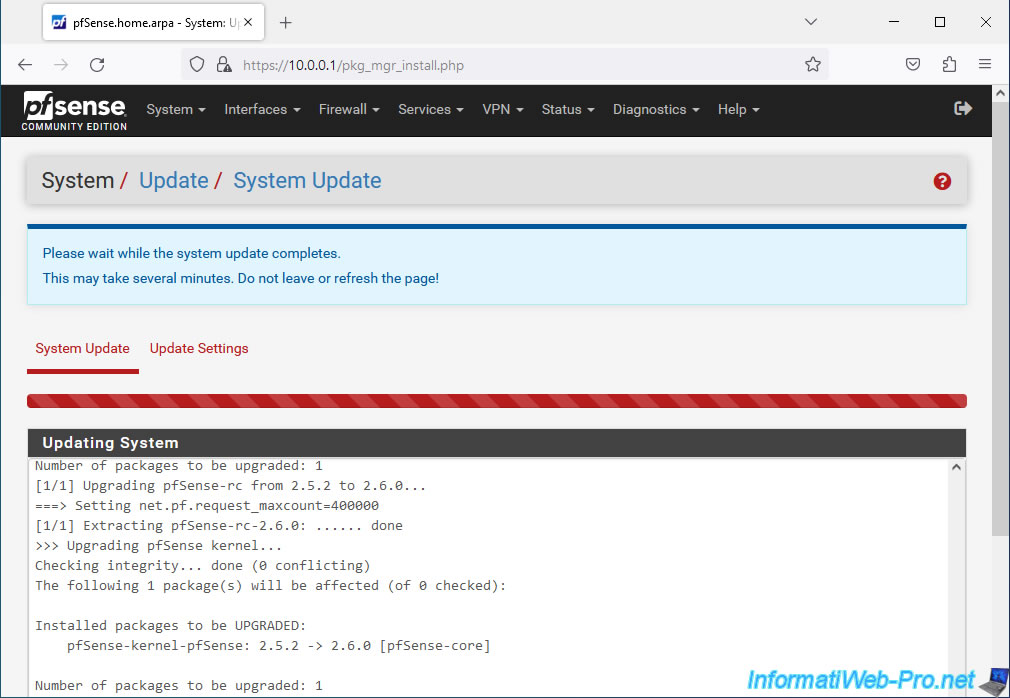Click the padlock site security icon
1010x698 pixels.
(224, 64)
